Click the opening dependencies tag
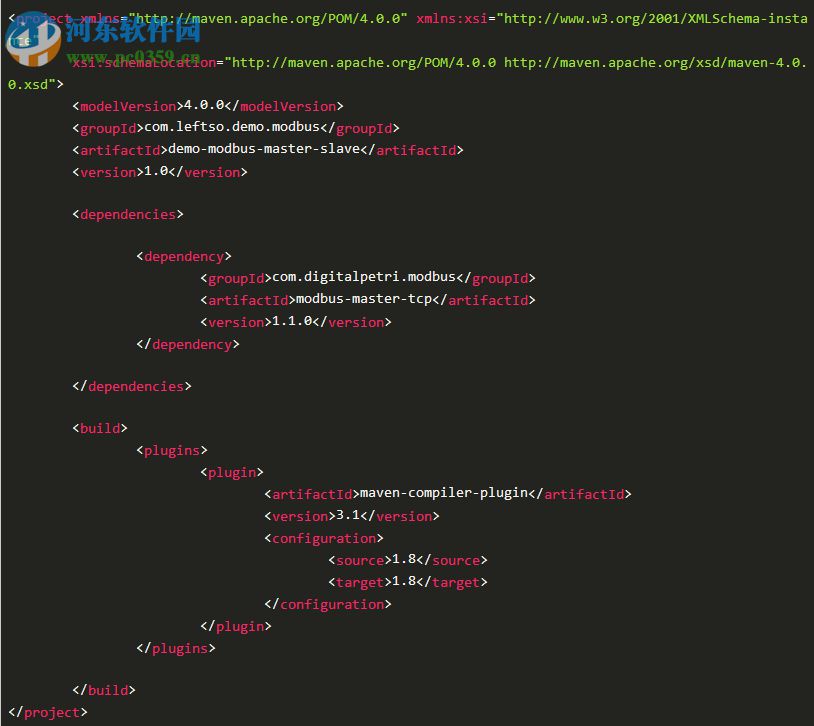This screenshot has height=726, width=814. tap(128, 214)
